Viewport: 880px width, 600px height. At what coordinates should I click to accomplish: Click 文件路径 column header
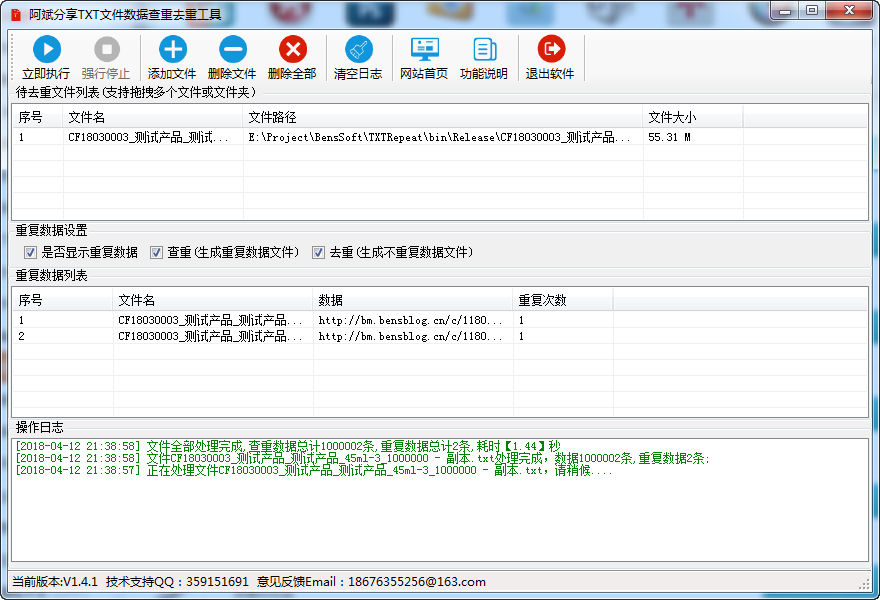point(443,117)
